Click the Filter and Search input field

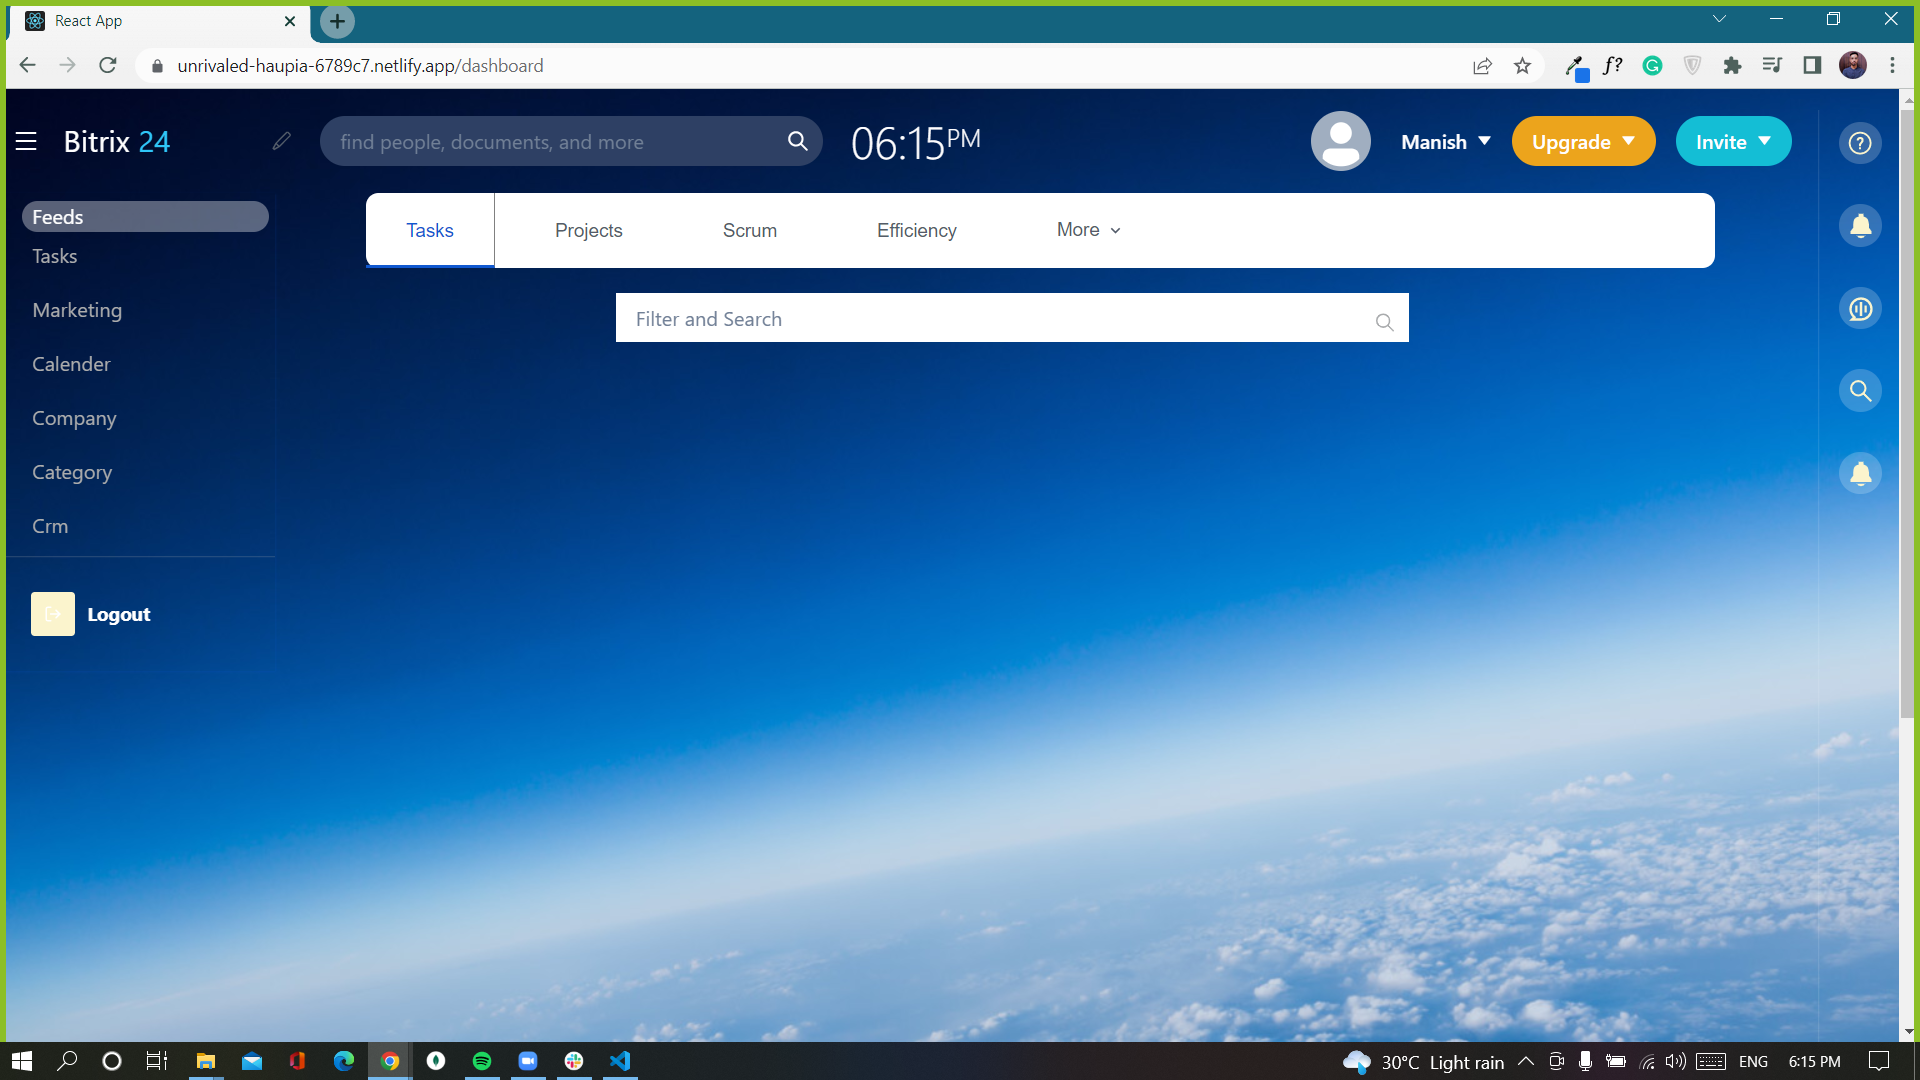(990, 319)
